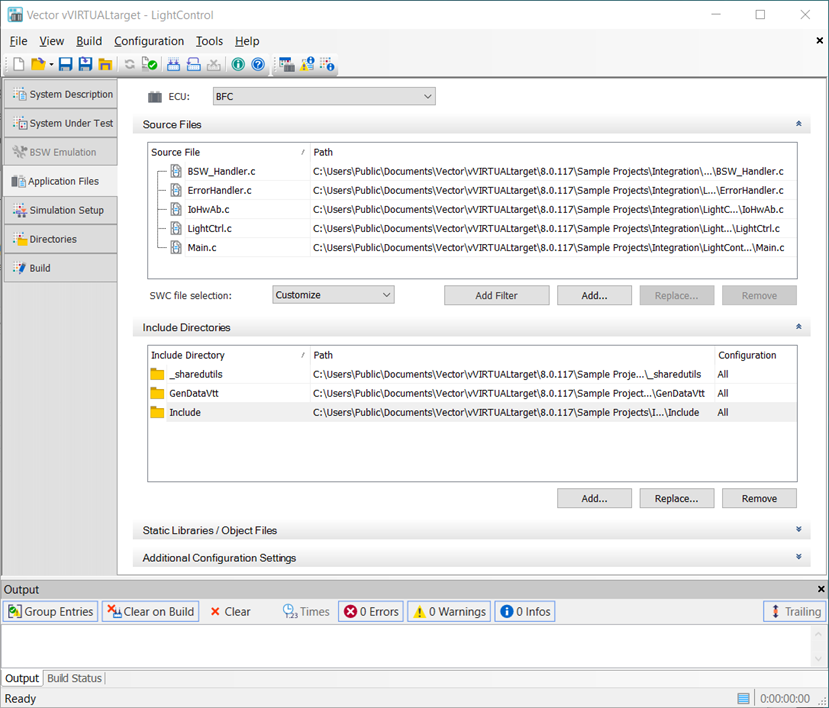Select the Include folder directory row
829x708 pixels.
(472, 412)
